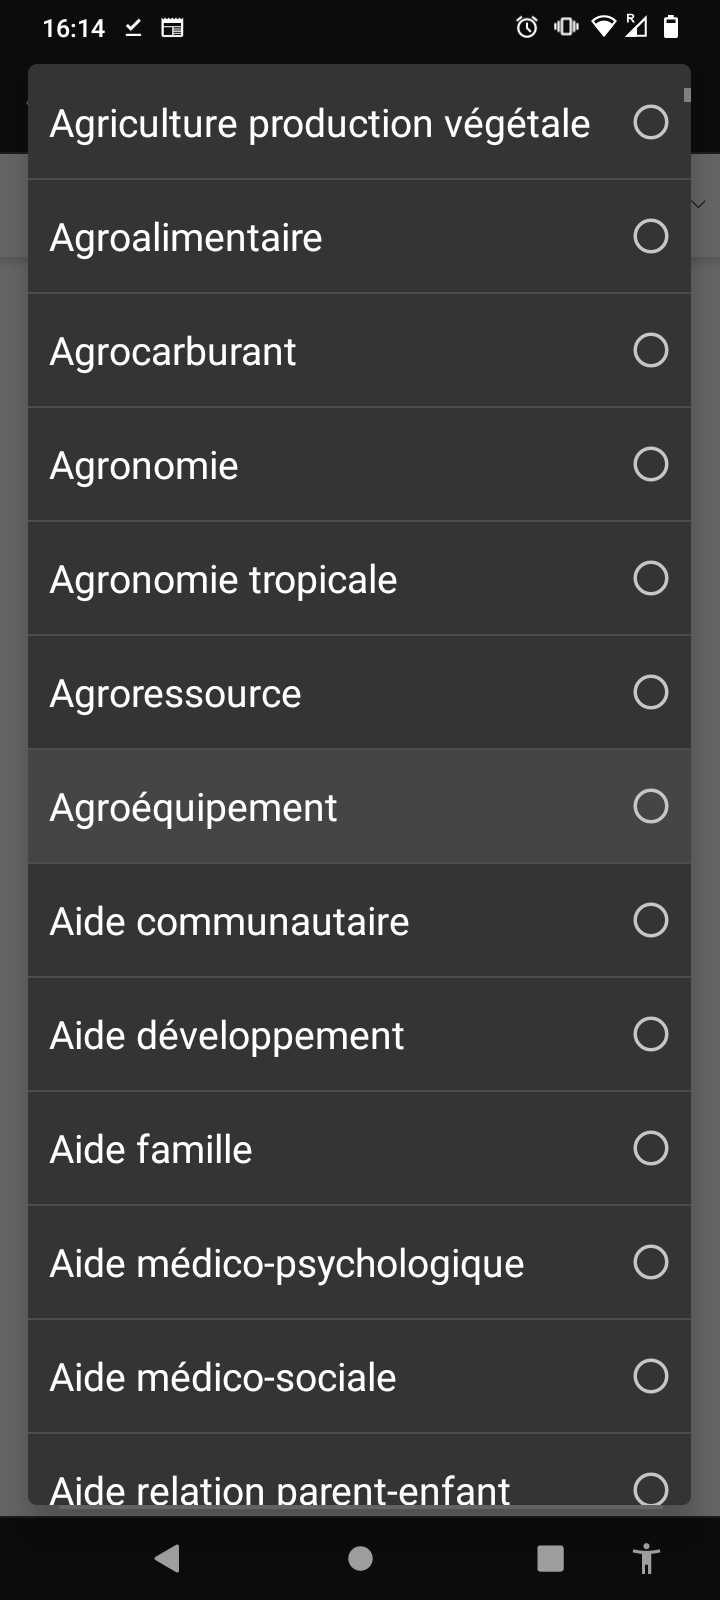Tap the accessibility shortcut icon
720x1600 pixels.
pos(647,1558)
